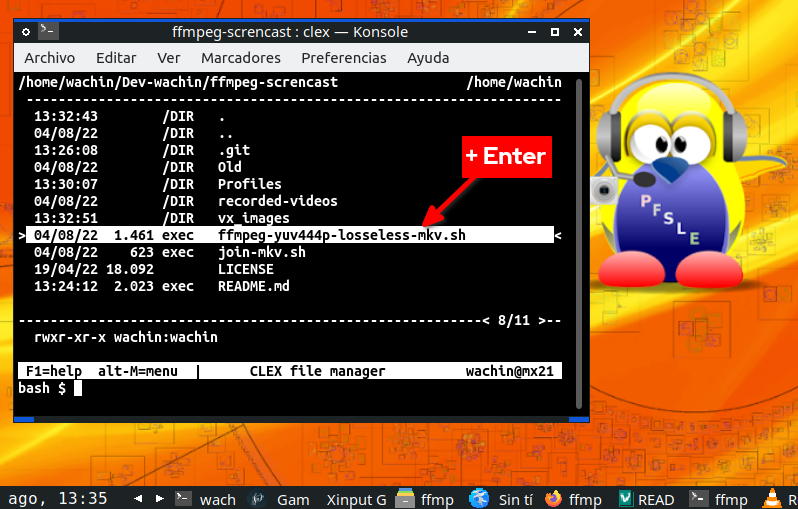Click wachin@mx21 in the status bar

tap(509, 371)
